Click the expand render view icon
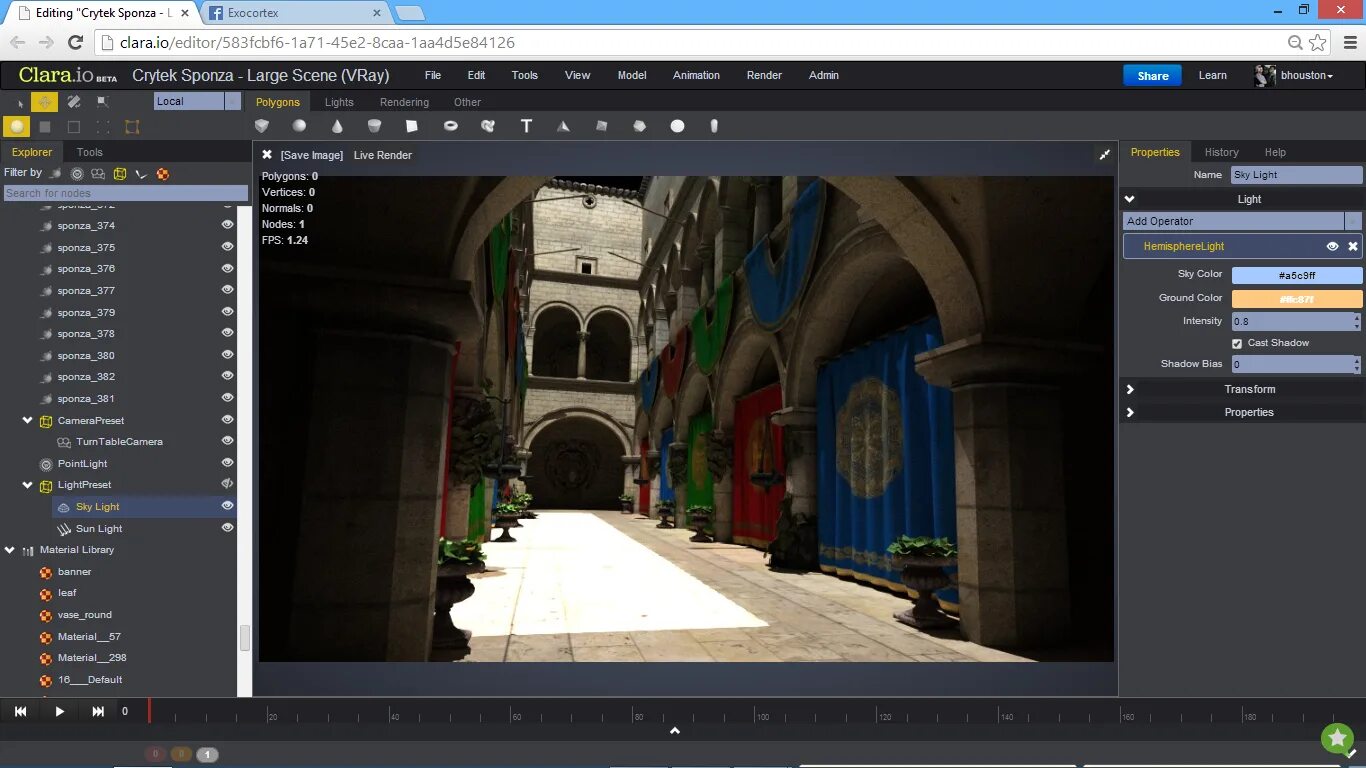 pyautogui.click(x=1105, y=155)
